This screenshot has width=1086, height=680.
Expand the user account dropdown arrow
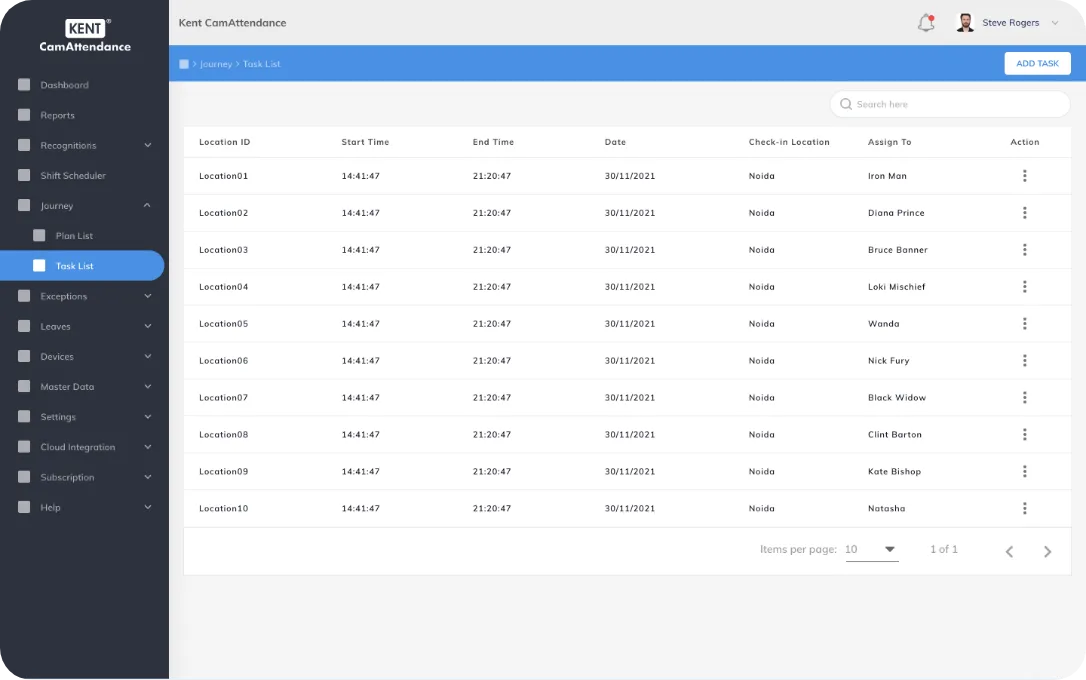coord(1055,23)
